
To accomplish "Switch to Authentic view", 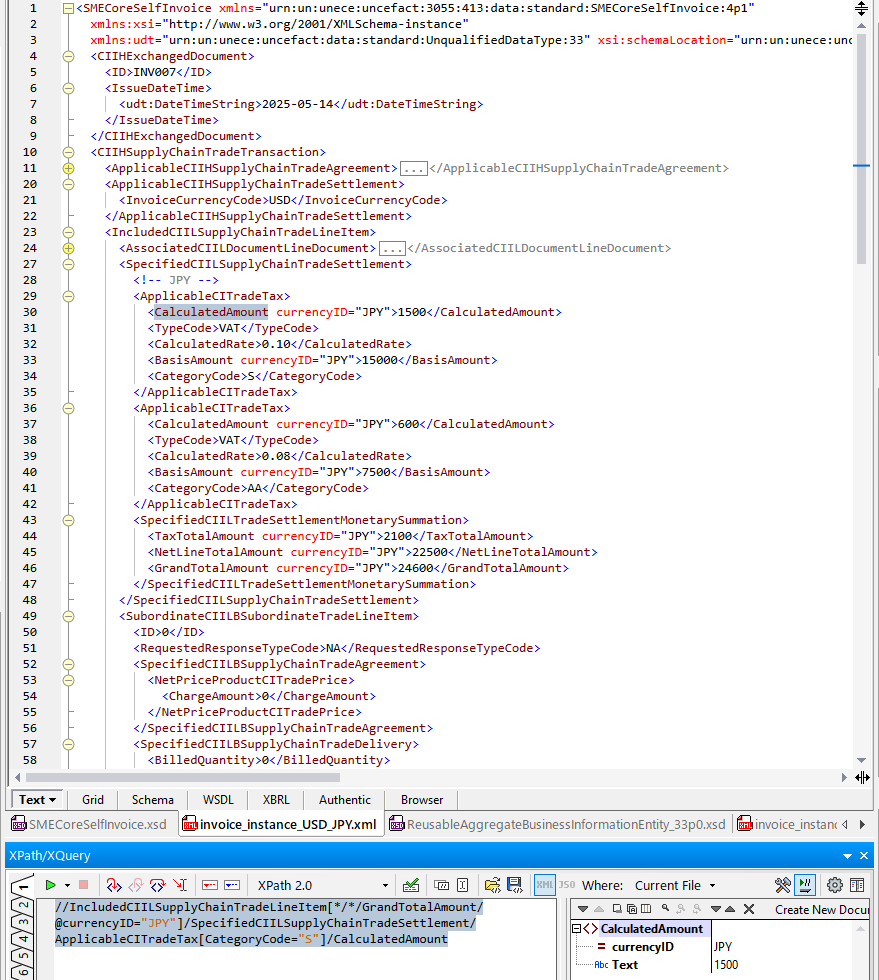I will [344, 800].
